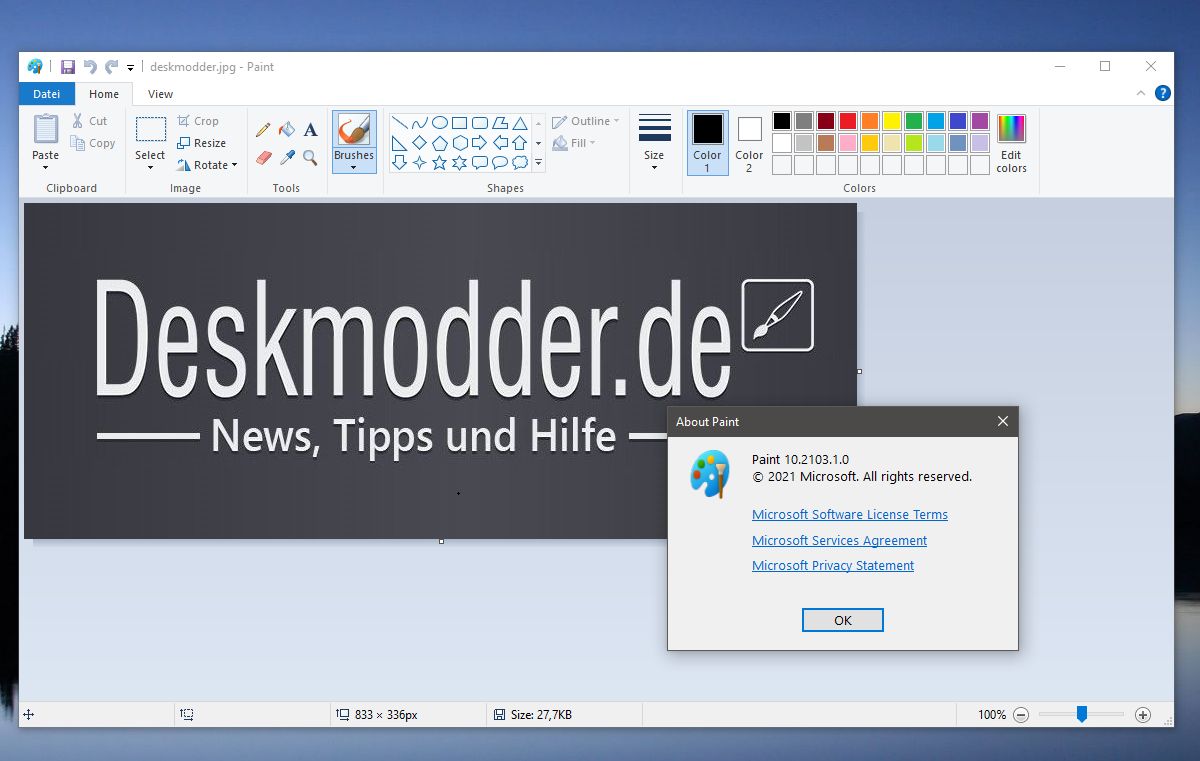This screenshot has width=1200, height=761.
Task: Open the Paint help question mark
Action: tap(1162, 93)
